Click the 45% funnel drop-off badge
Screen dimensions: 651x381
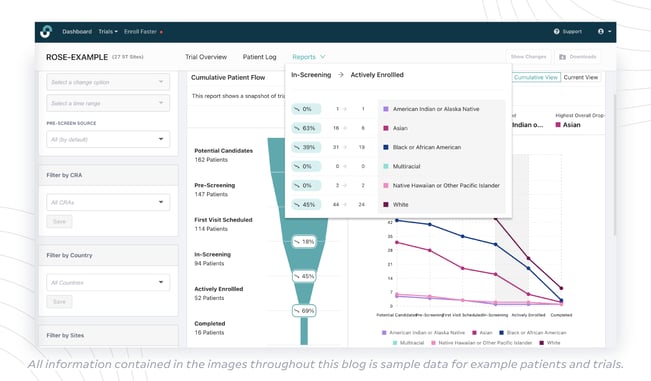[x=304, y=276]
